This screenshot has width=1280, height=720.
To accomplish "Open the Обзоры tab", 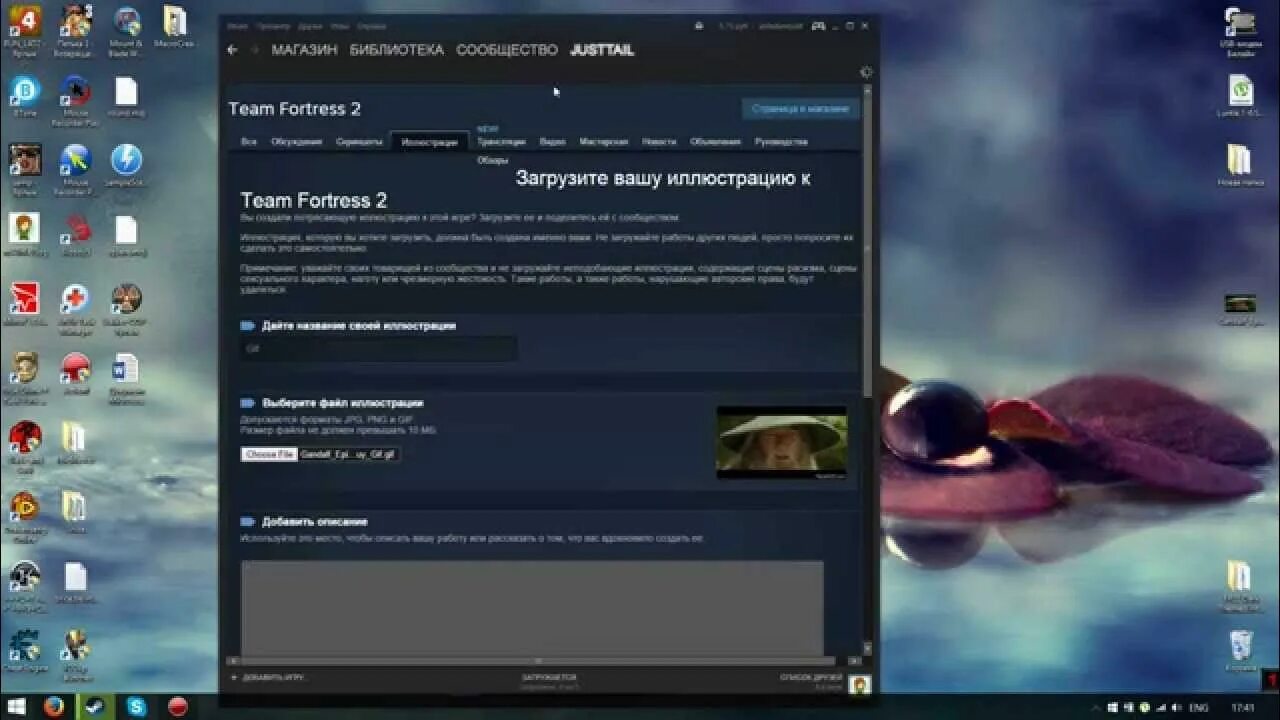I will click(492, 161).
